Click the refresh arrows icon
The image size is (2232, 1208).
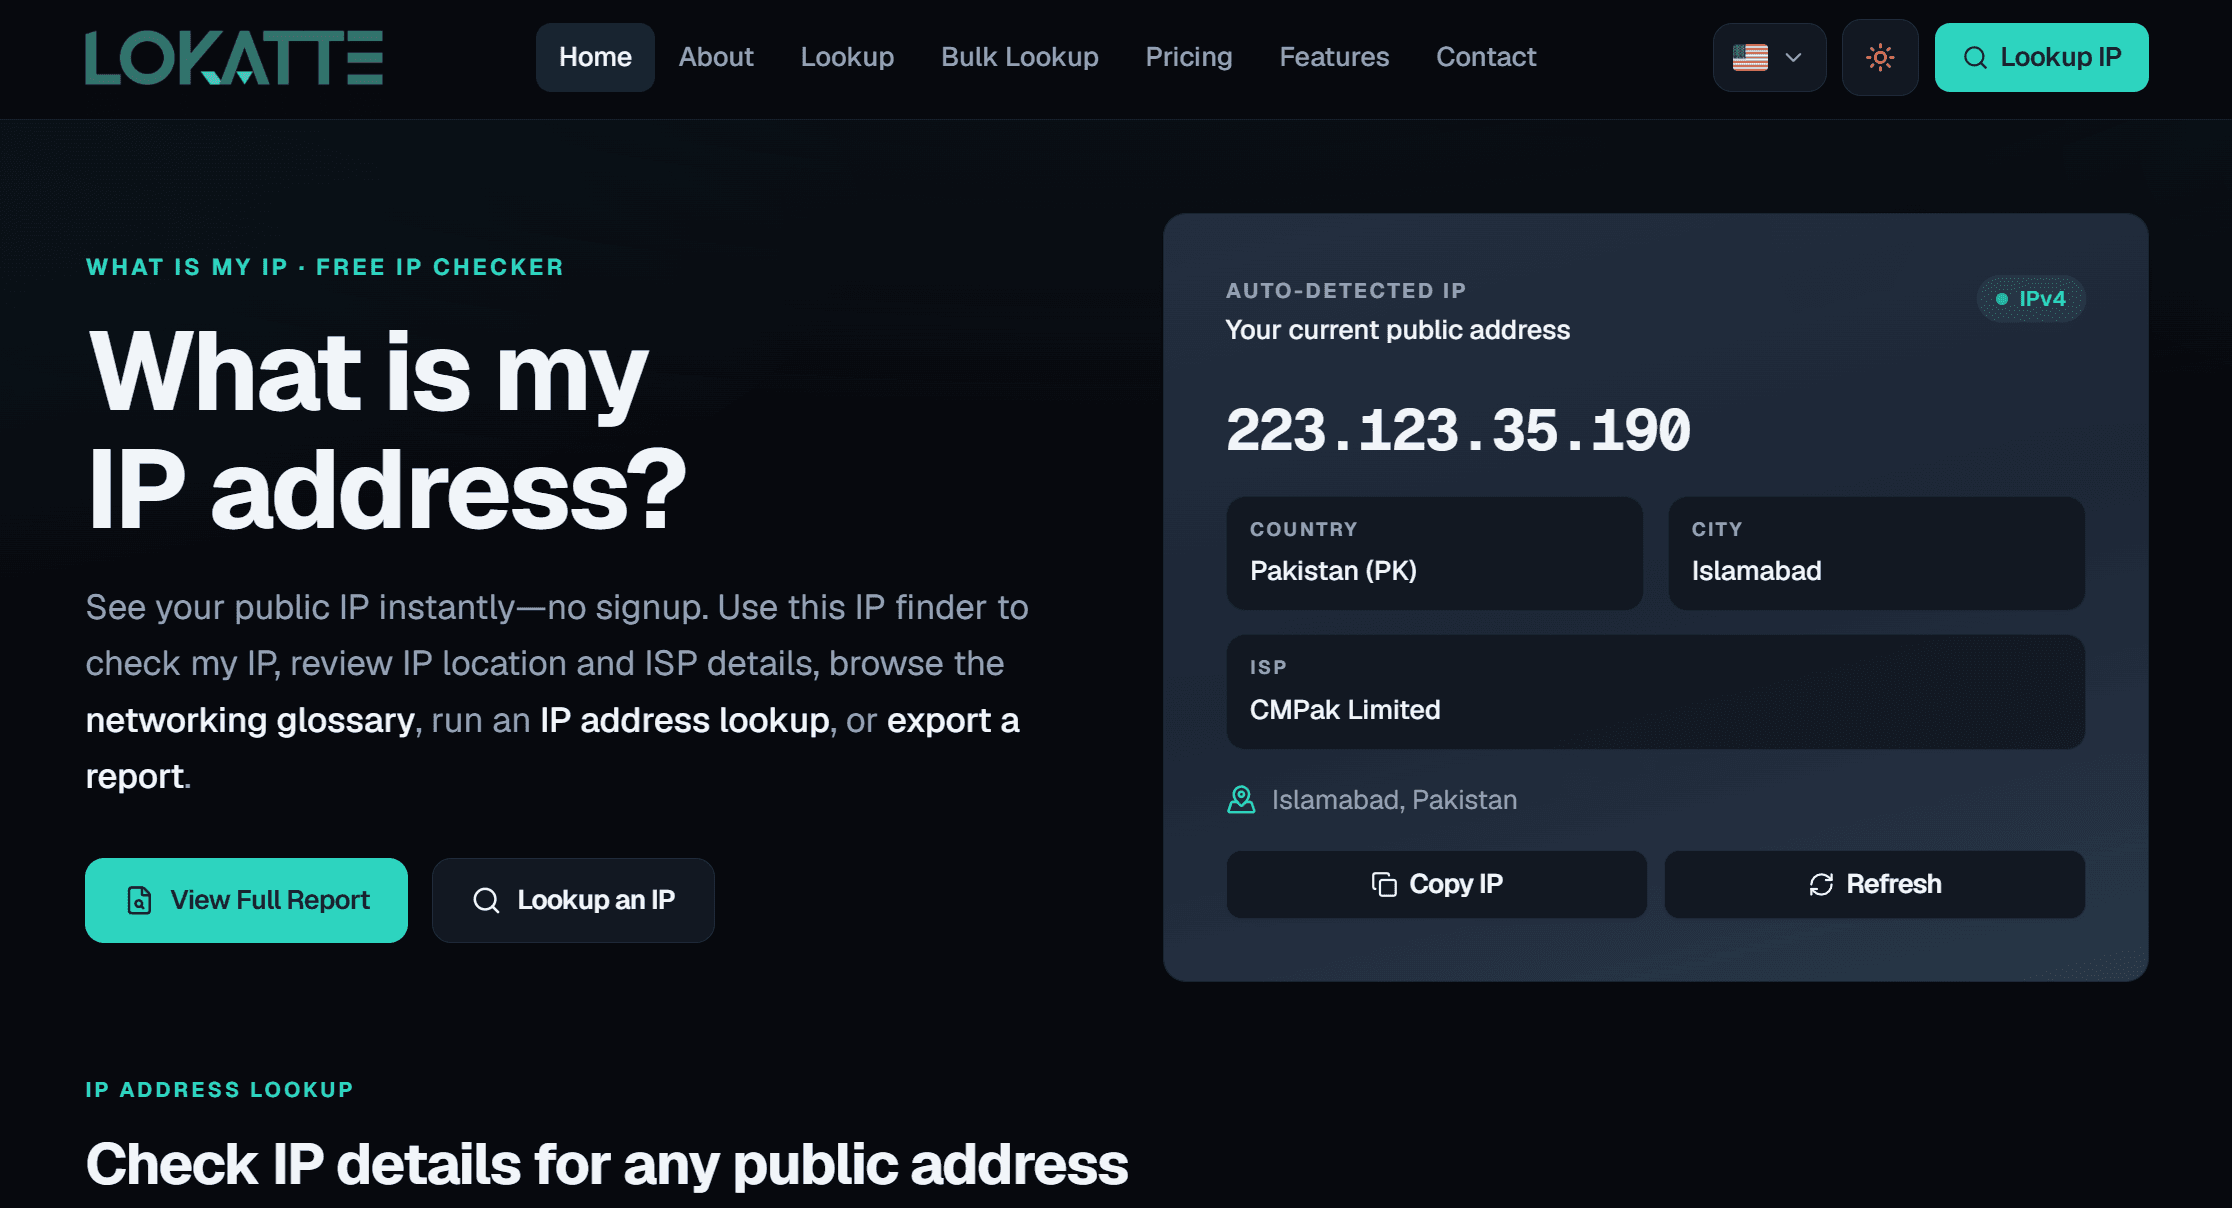[x=1821, y=884]
